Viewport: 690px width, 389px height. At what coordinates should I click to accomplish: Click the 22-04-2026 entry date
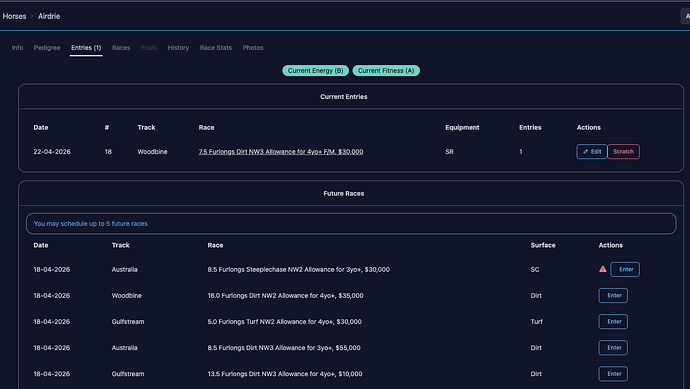[x=52, y=151]
